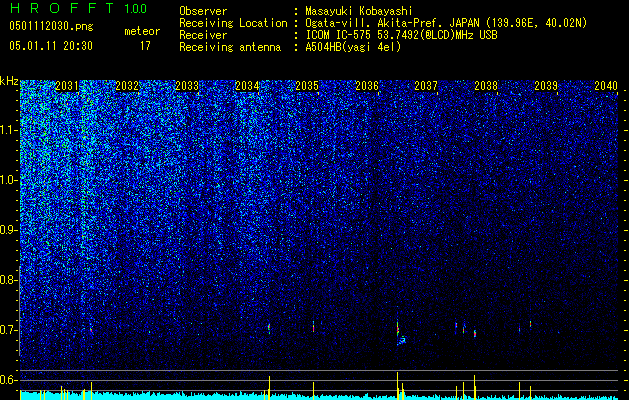629x400 pixels.
Task: Click the Receiving antenna field label
Action: 230,47
